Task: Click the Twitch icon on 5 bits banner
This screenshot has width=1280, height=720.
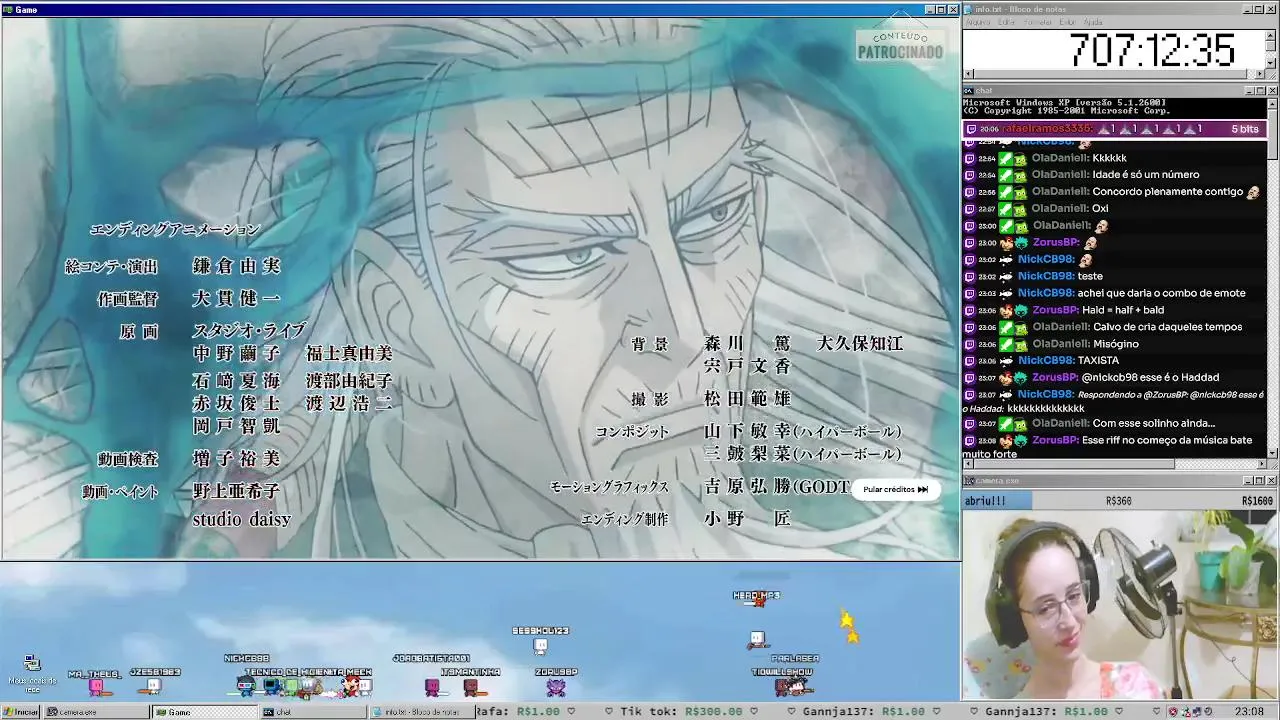Action: tap(970, 129)
